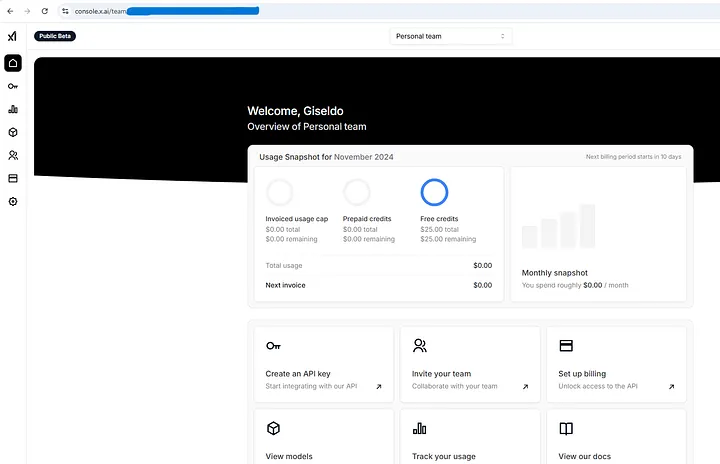Open the Invite your team card
This screenshot has width=720, height=464.
(x=470, y=364)
